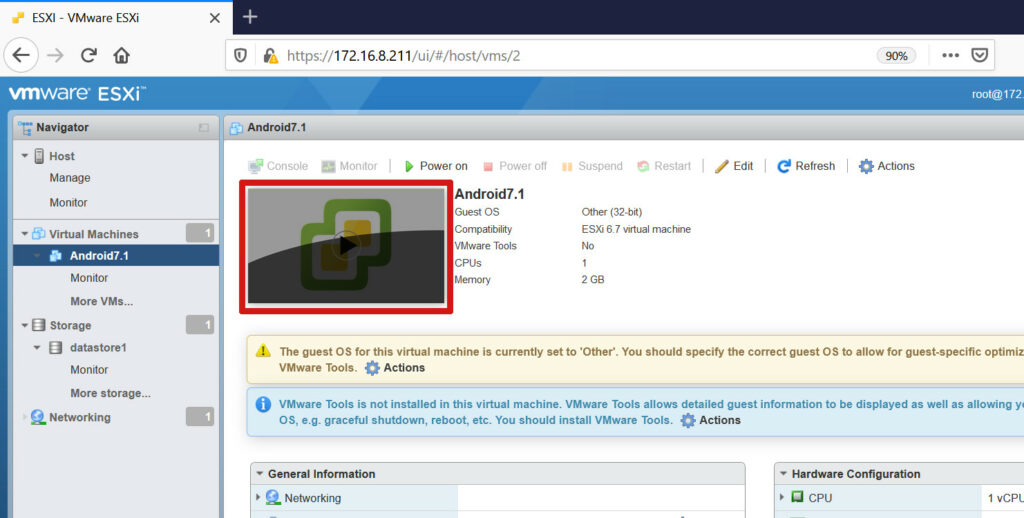1024x518 pixels.
Task: Minimize the Navigator panel
Action: click(204, 128)
